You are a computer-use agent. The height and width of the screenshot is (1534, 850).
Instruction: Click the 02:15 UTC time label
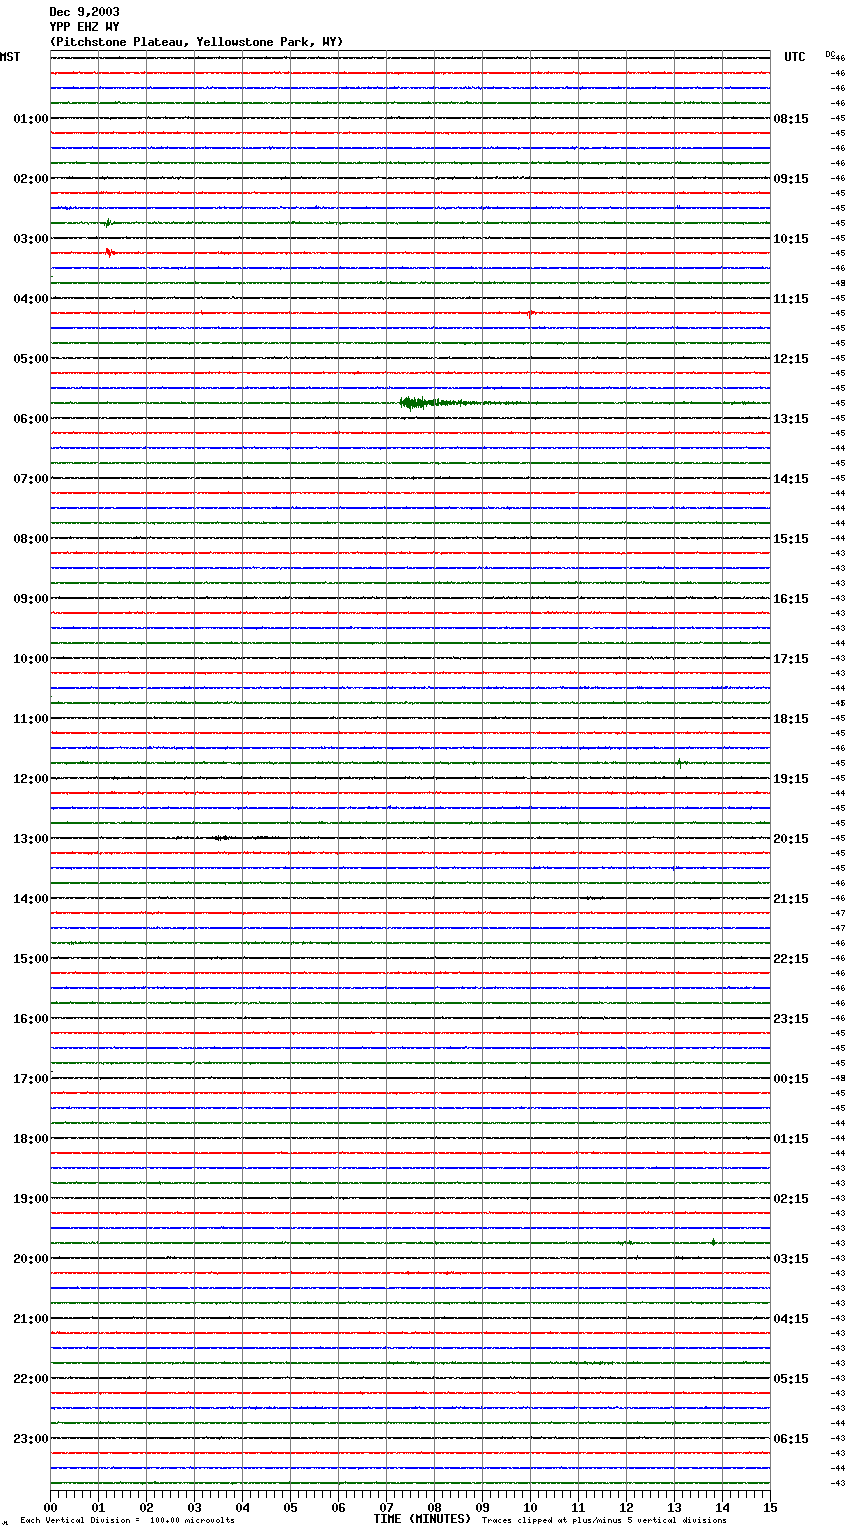pyautogui.click(x=791, y=1199)
